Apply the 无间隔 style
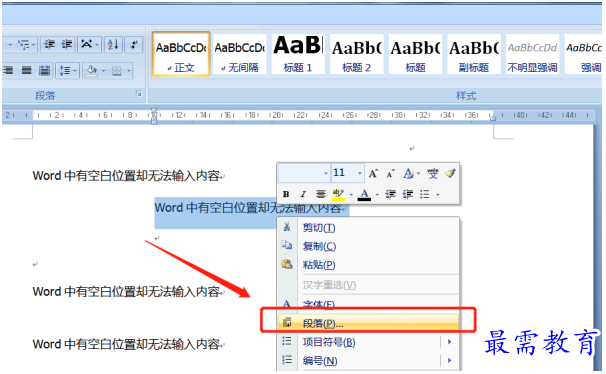The height and width of the screenshot is (374, 606). 240,54
